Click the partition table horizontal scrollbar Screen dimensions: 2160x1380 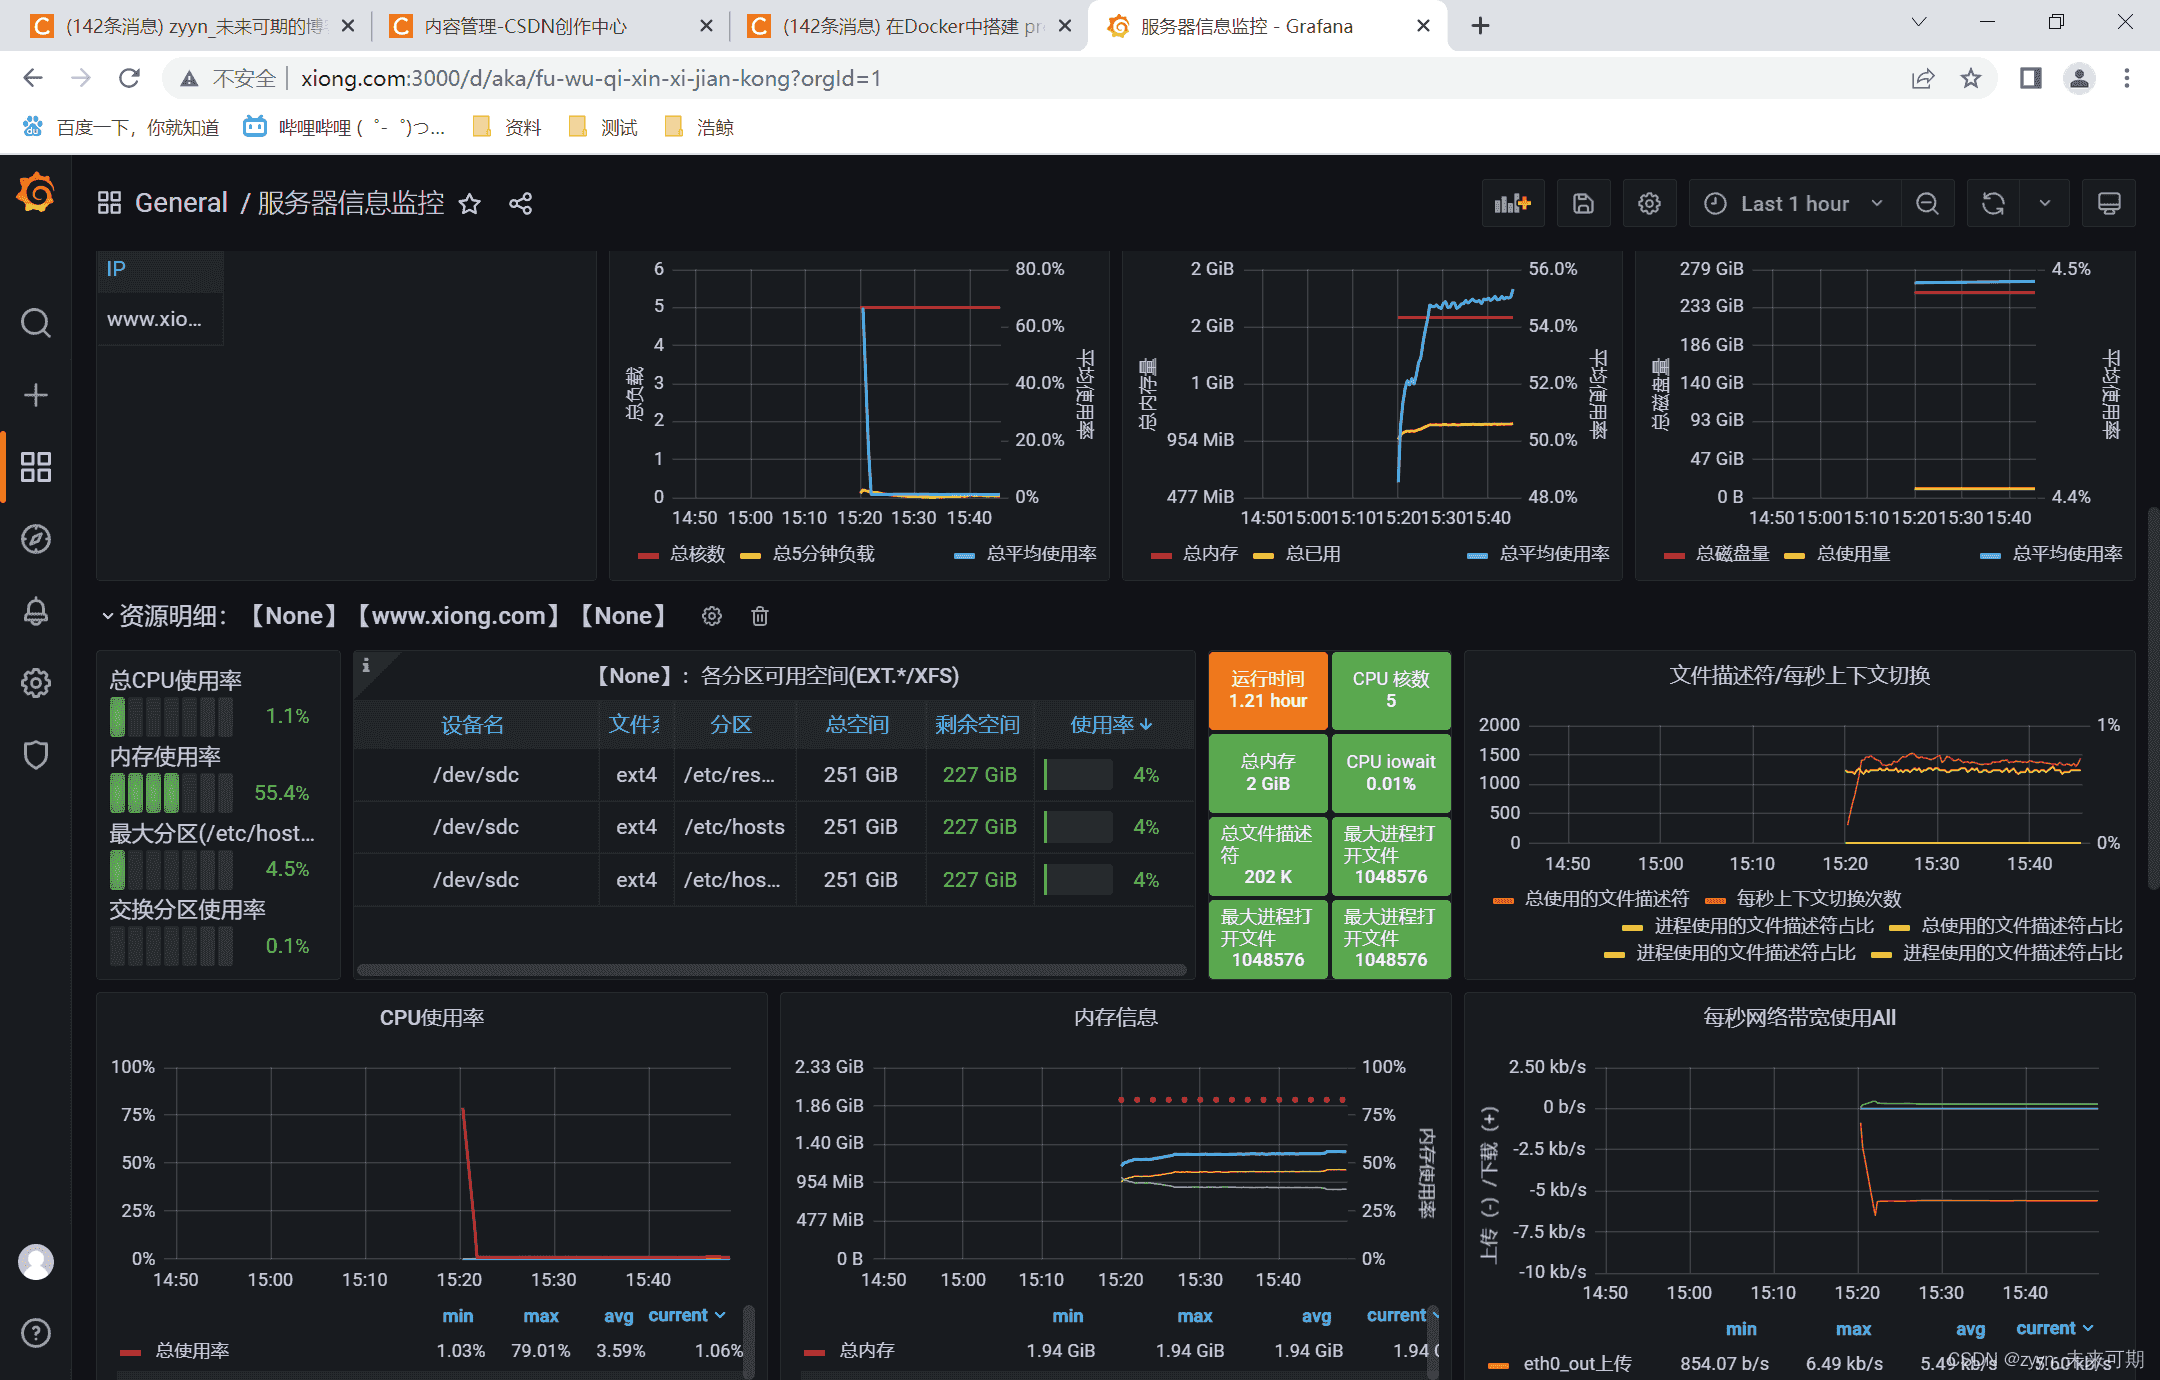[x=772, y=969]
